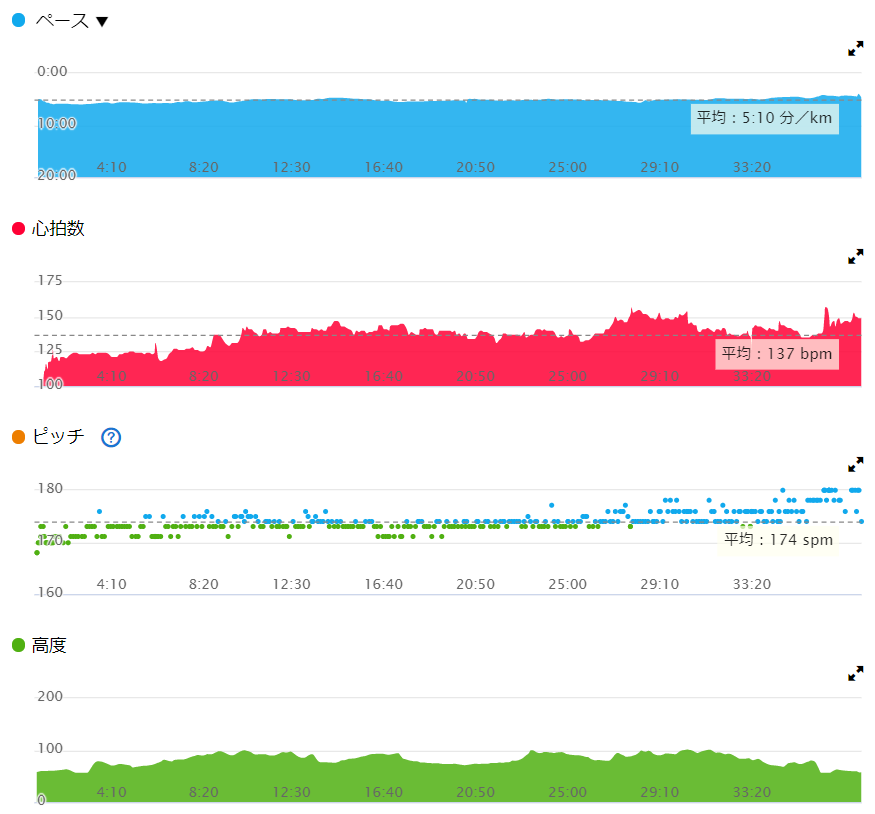Image resolution: width=875 pixels, height=814 pixels.
Task: Click the 4:10 mark on pace chart
Action: click(x=111, y=167)
